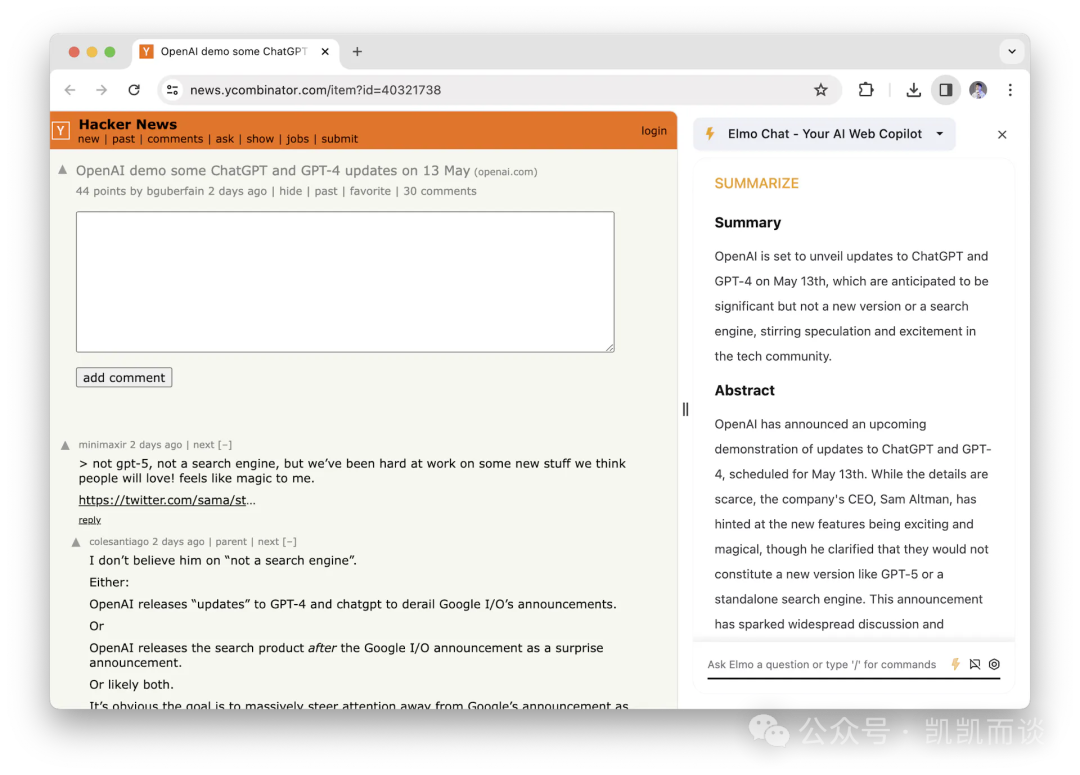Image resolution: width=1080 pixels, height=775 pixels.
Task: Click the lightning icon in Elmo input bar
Action: tap(955, 664)
